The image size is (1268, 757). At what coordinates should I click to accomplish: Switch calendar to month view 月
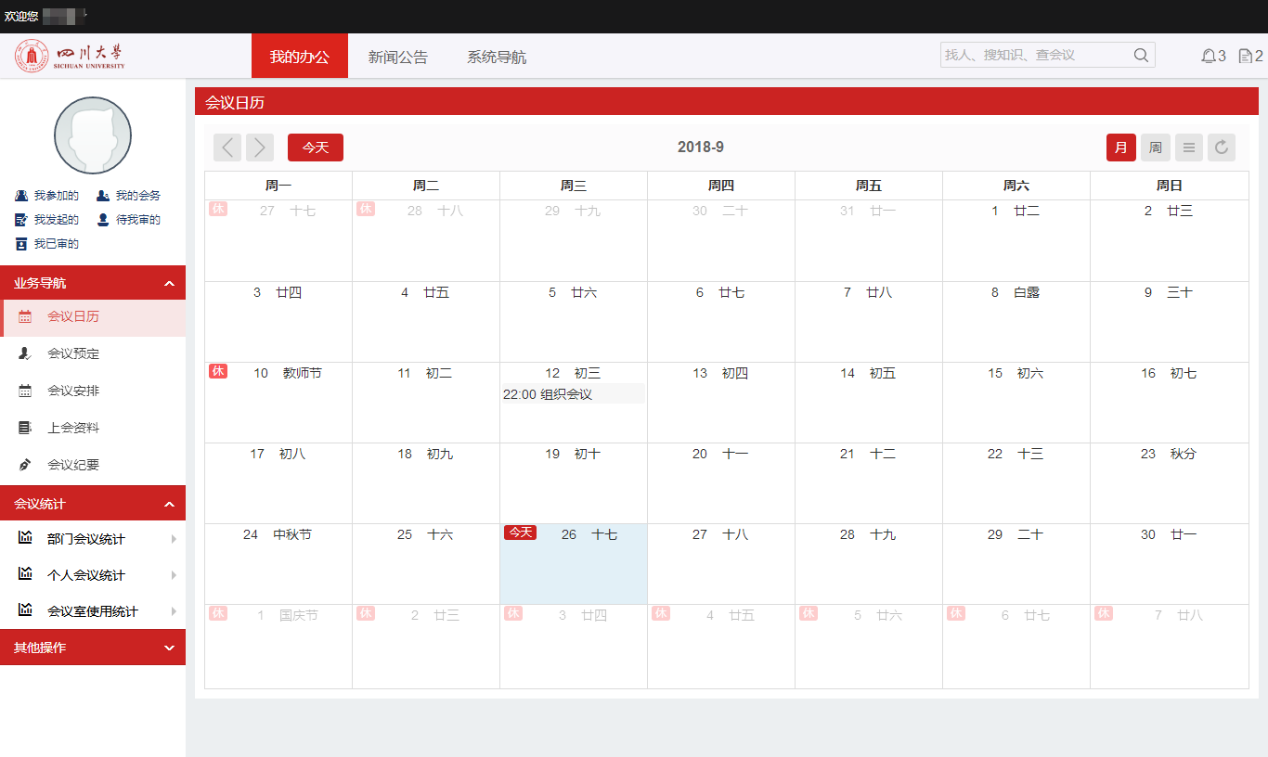click(1121, 148)
